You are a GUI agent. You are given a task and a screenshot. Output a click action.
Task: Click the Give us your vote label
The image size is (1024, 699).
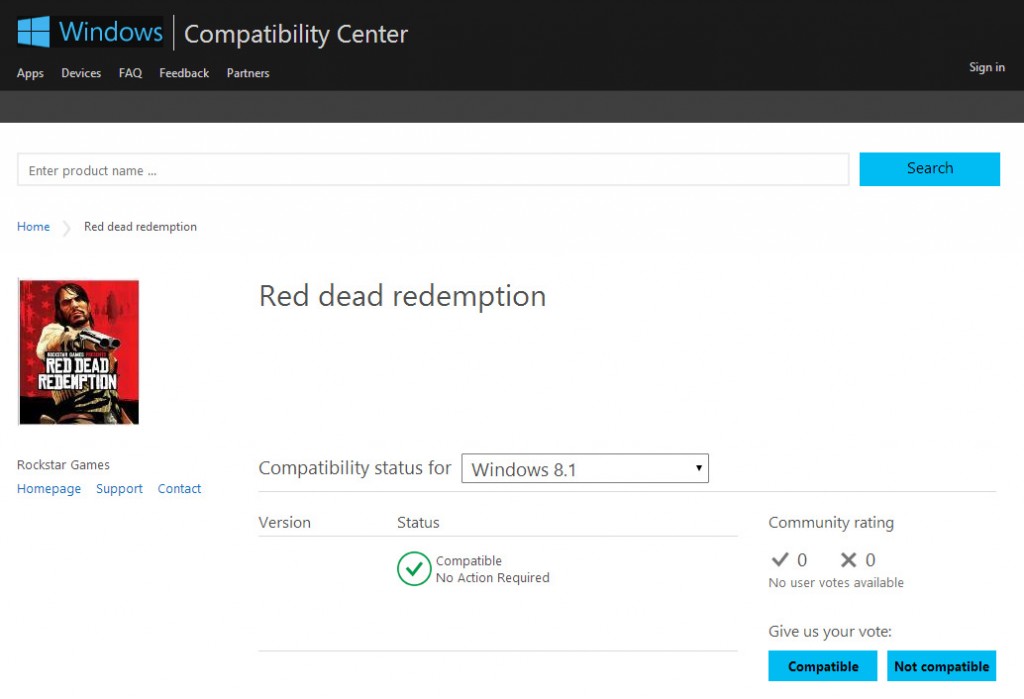click(x=829, y=631)
